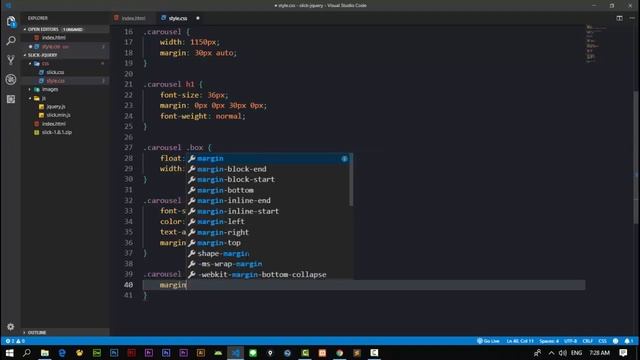Collapse the SLICK-JQUERY project section

tap(64, 55)
